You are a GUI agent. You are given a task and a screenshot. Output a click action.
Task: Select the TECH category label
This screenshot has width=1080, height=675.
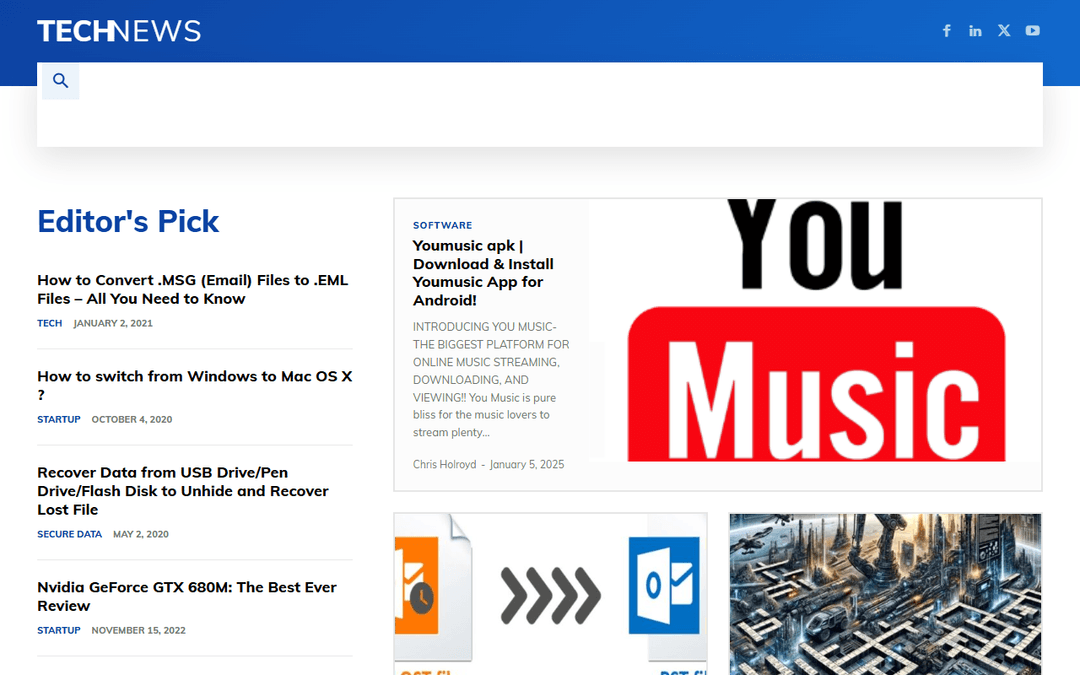pyautogui.click(x=50, y=323)
